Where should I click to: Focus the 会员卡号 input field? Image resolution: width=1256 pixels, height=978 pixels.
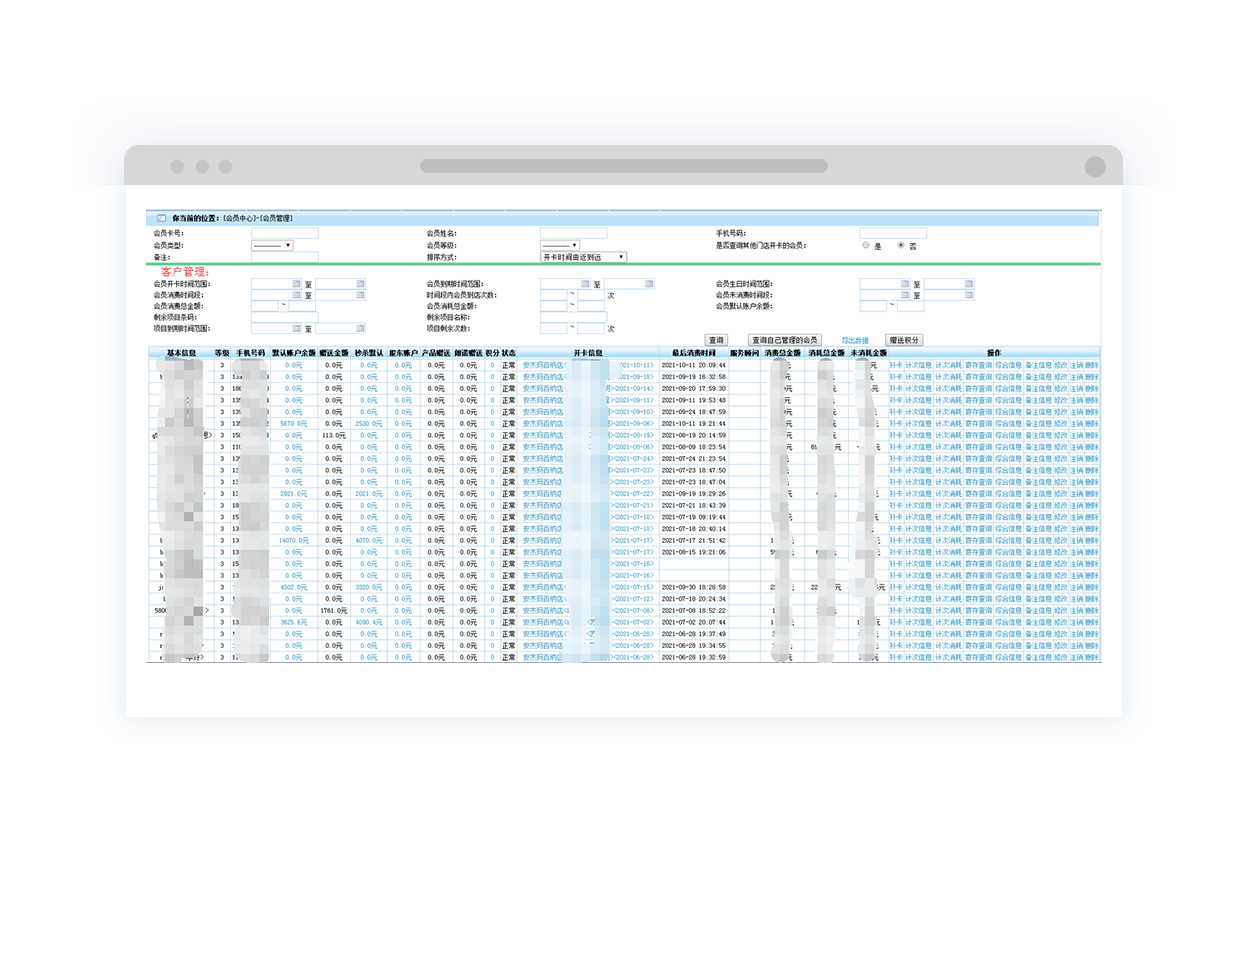coord(284,233)
